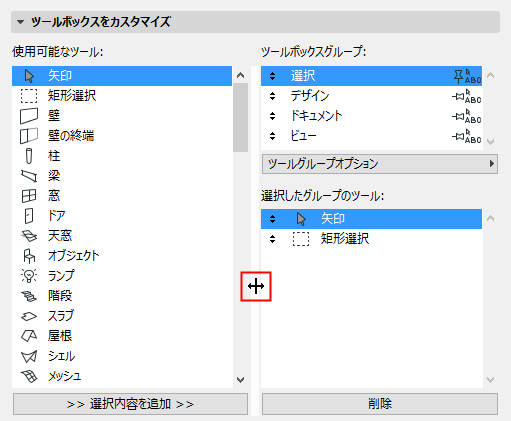
Task: Toggle the pin icon on デザイン group
Action: [x=458, y=97]
